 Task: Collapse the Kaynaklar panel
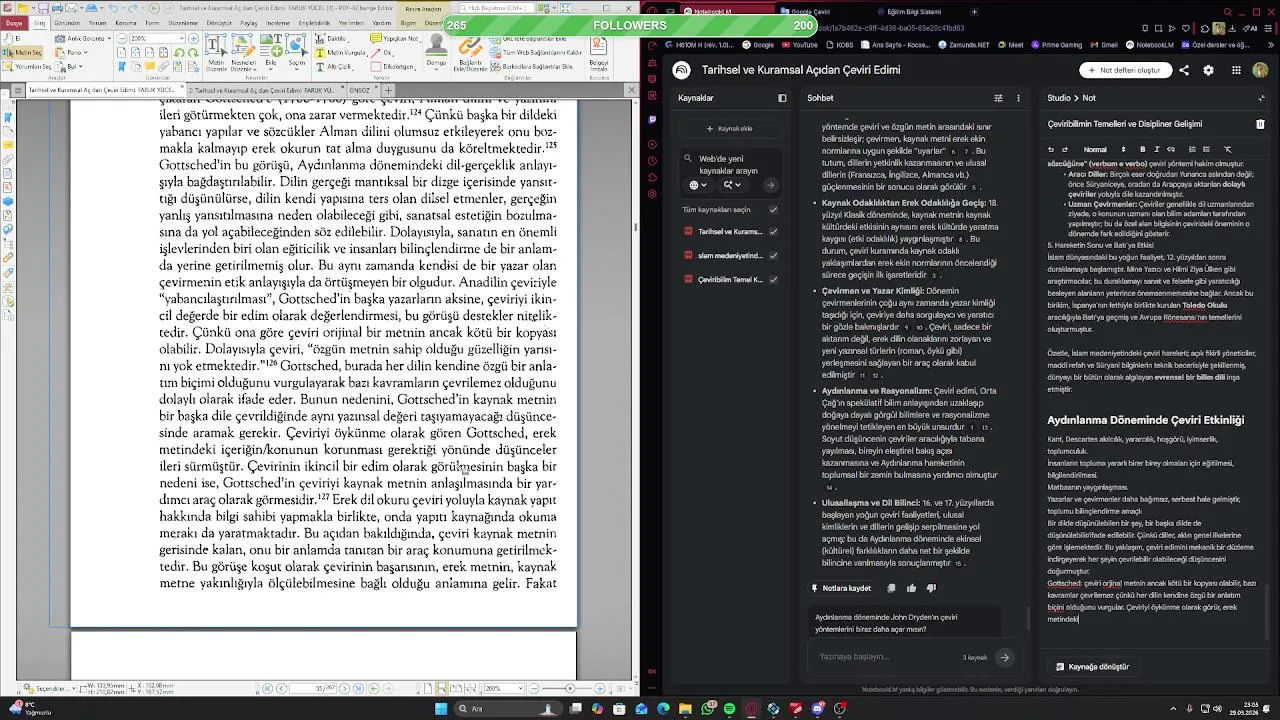pos(782,98)
